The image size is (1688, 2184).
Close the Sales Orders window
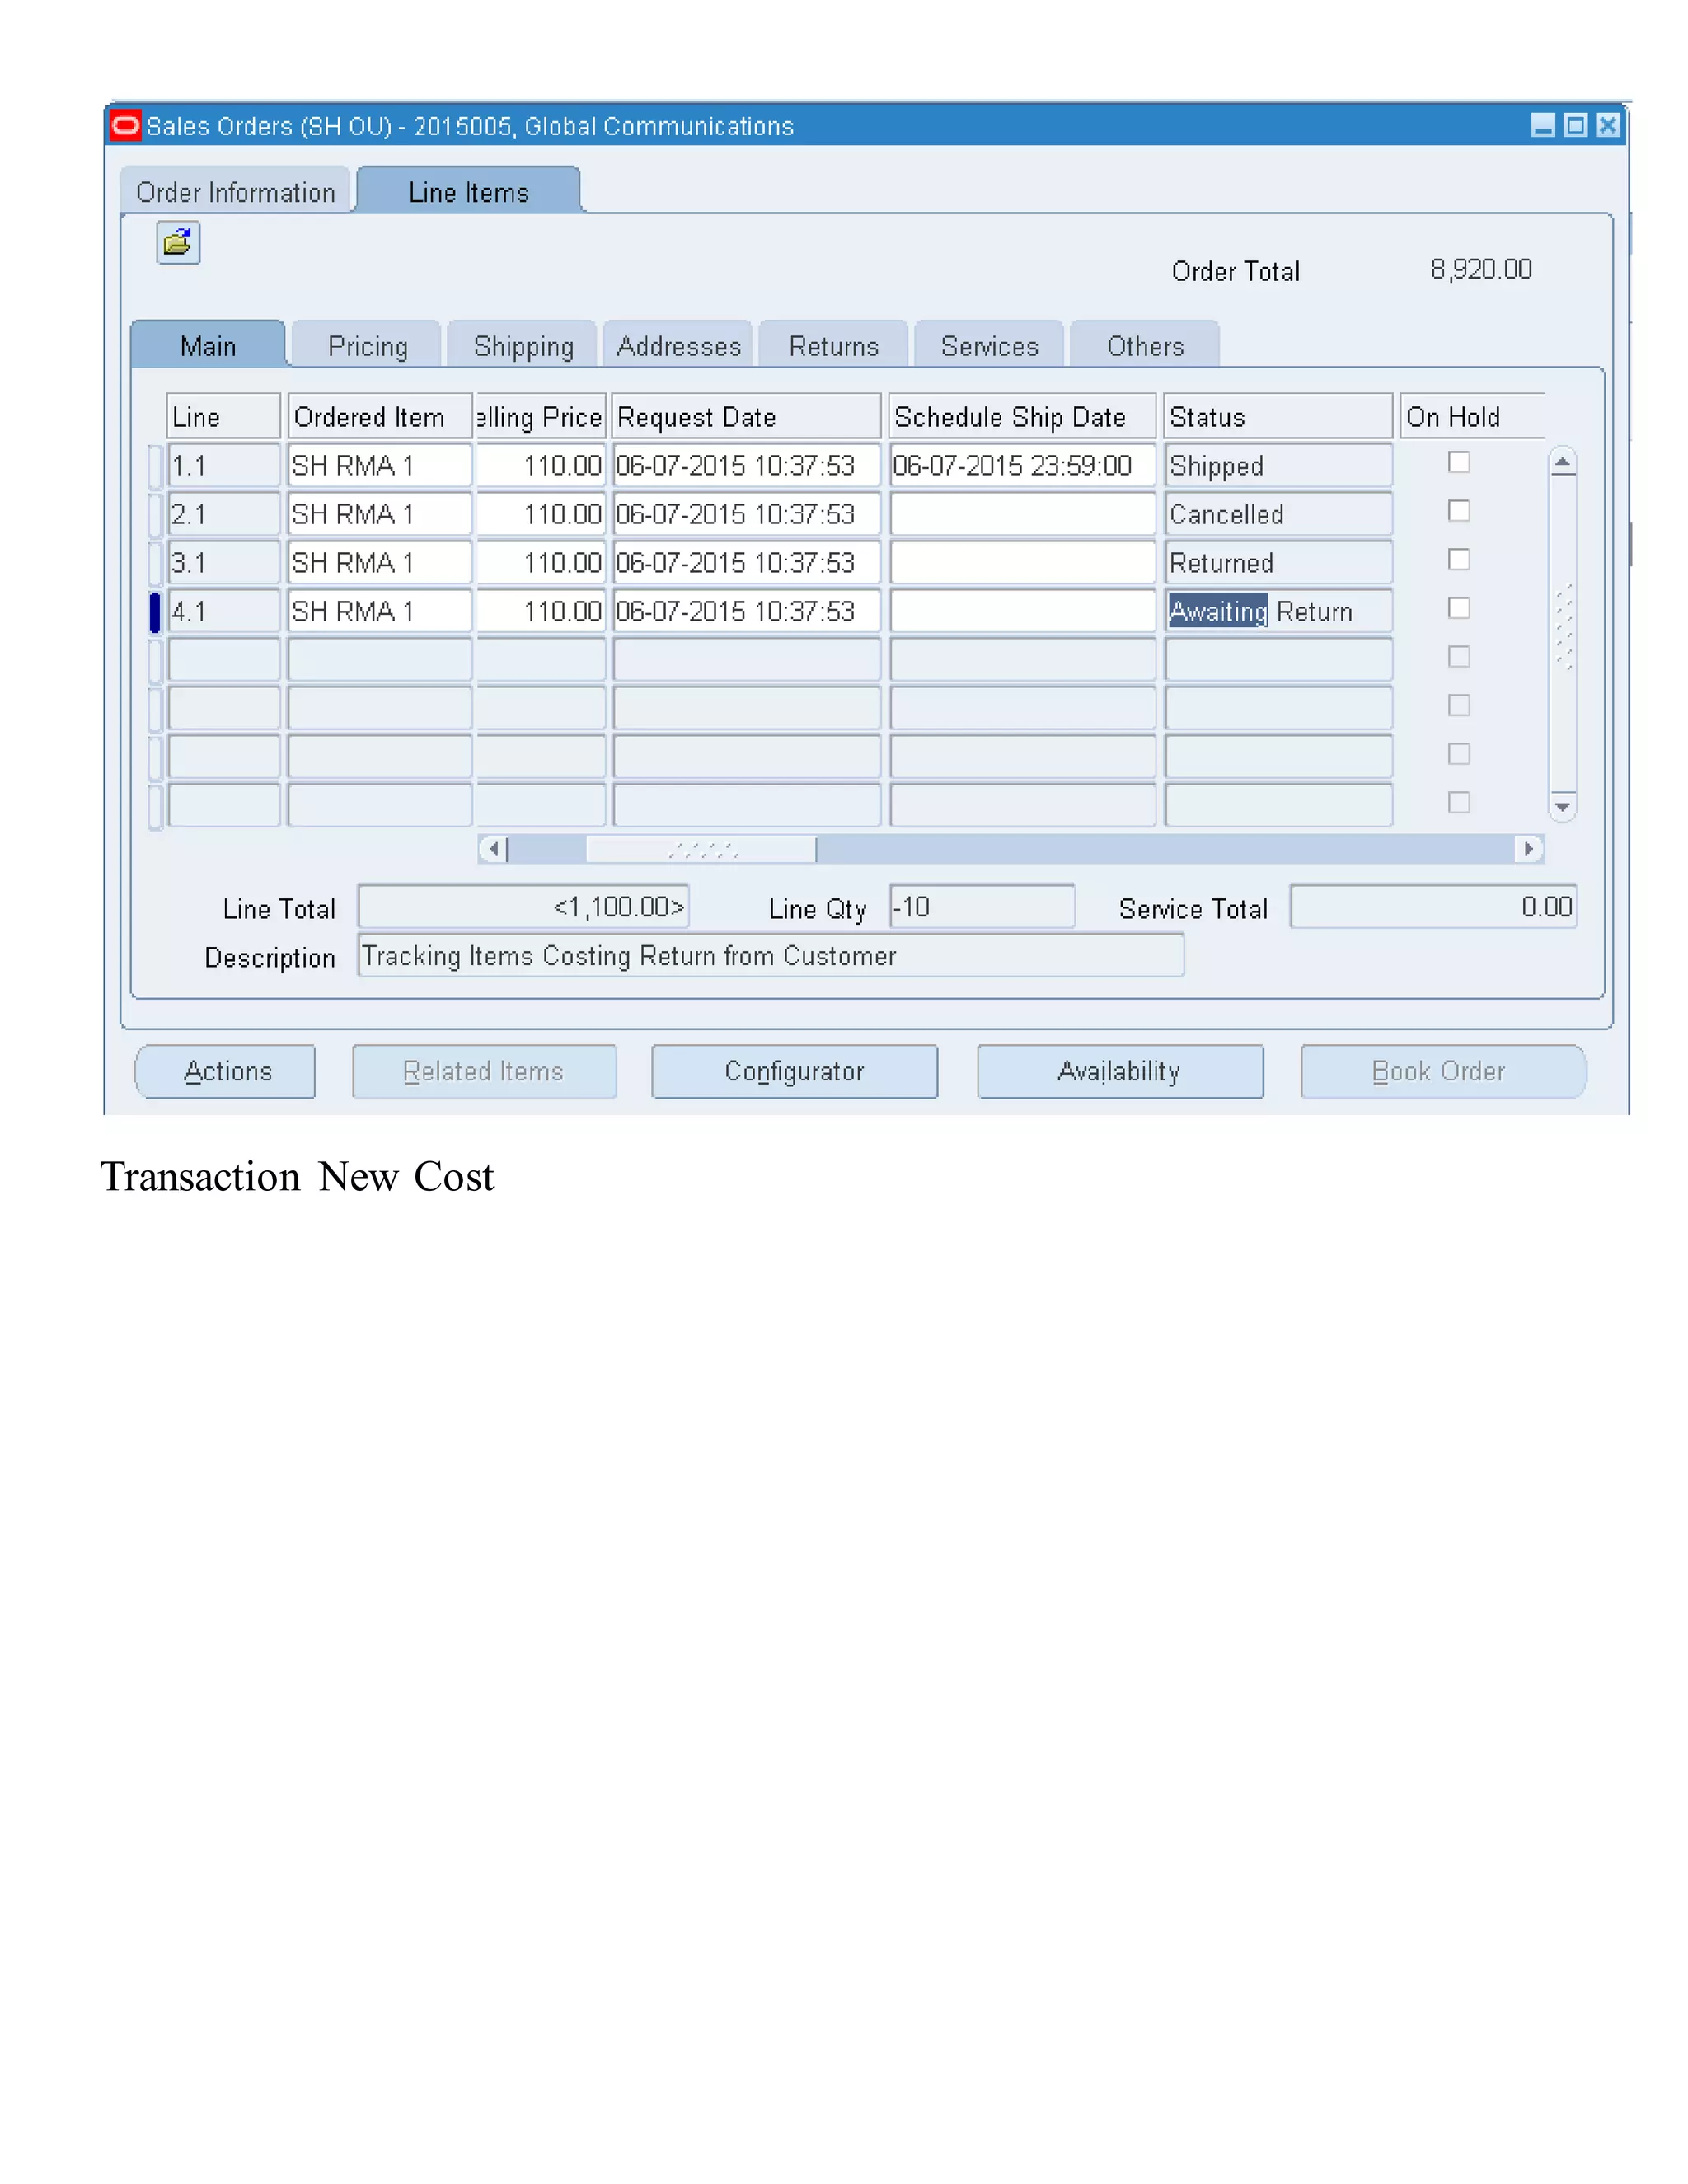1607,125
